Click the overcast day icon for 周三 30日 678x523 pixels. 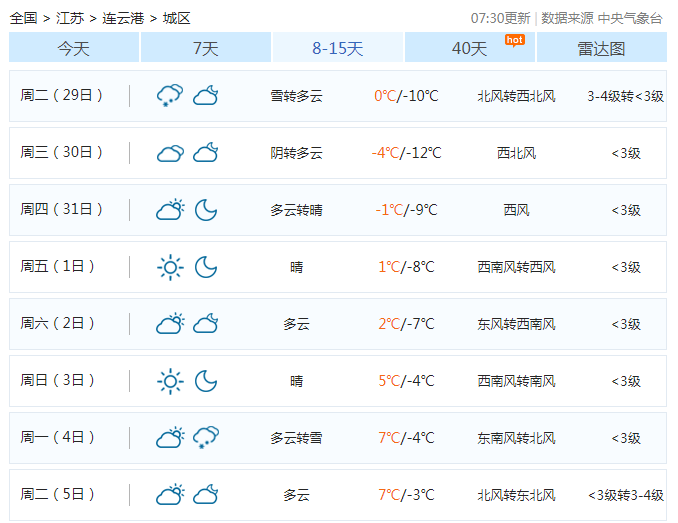point(170,153)
